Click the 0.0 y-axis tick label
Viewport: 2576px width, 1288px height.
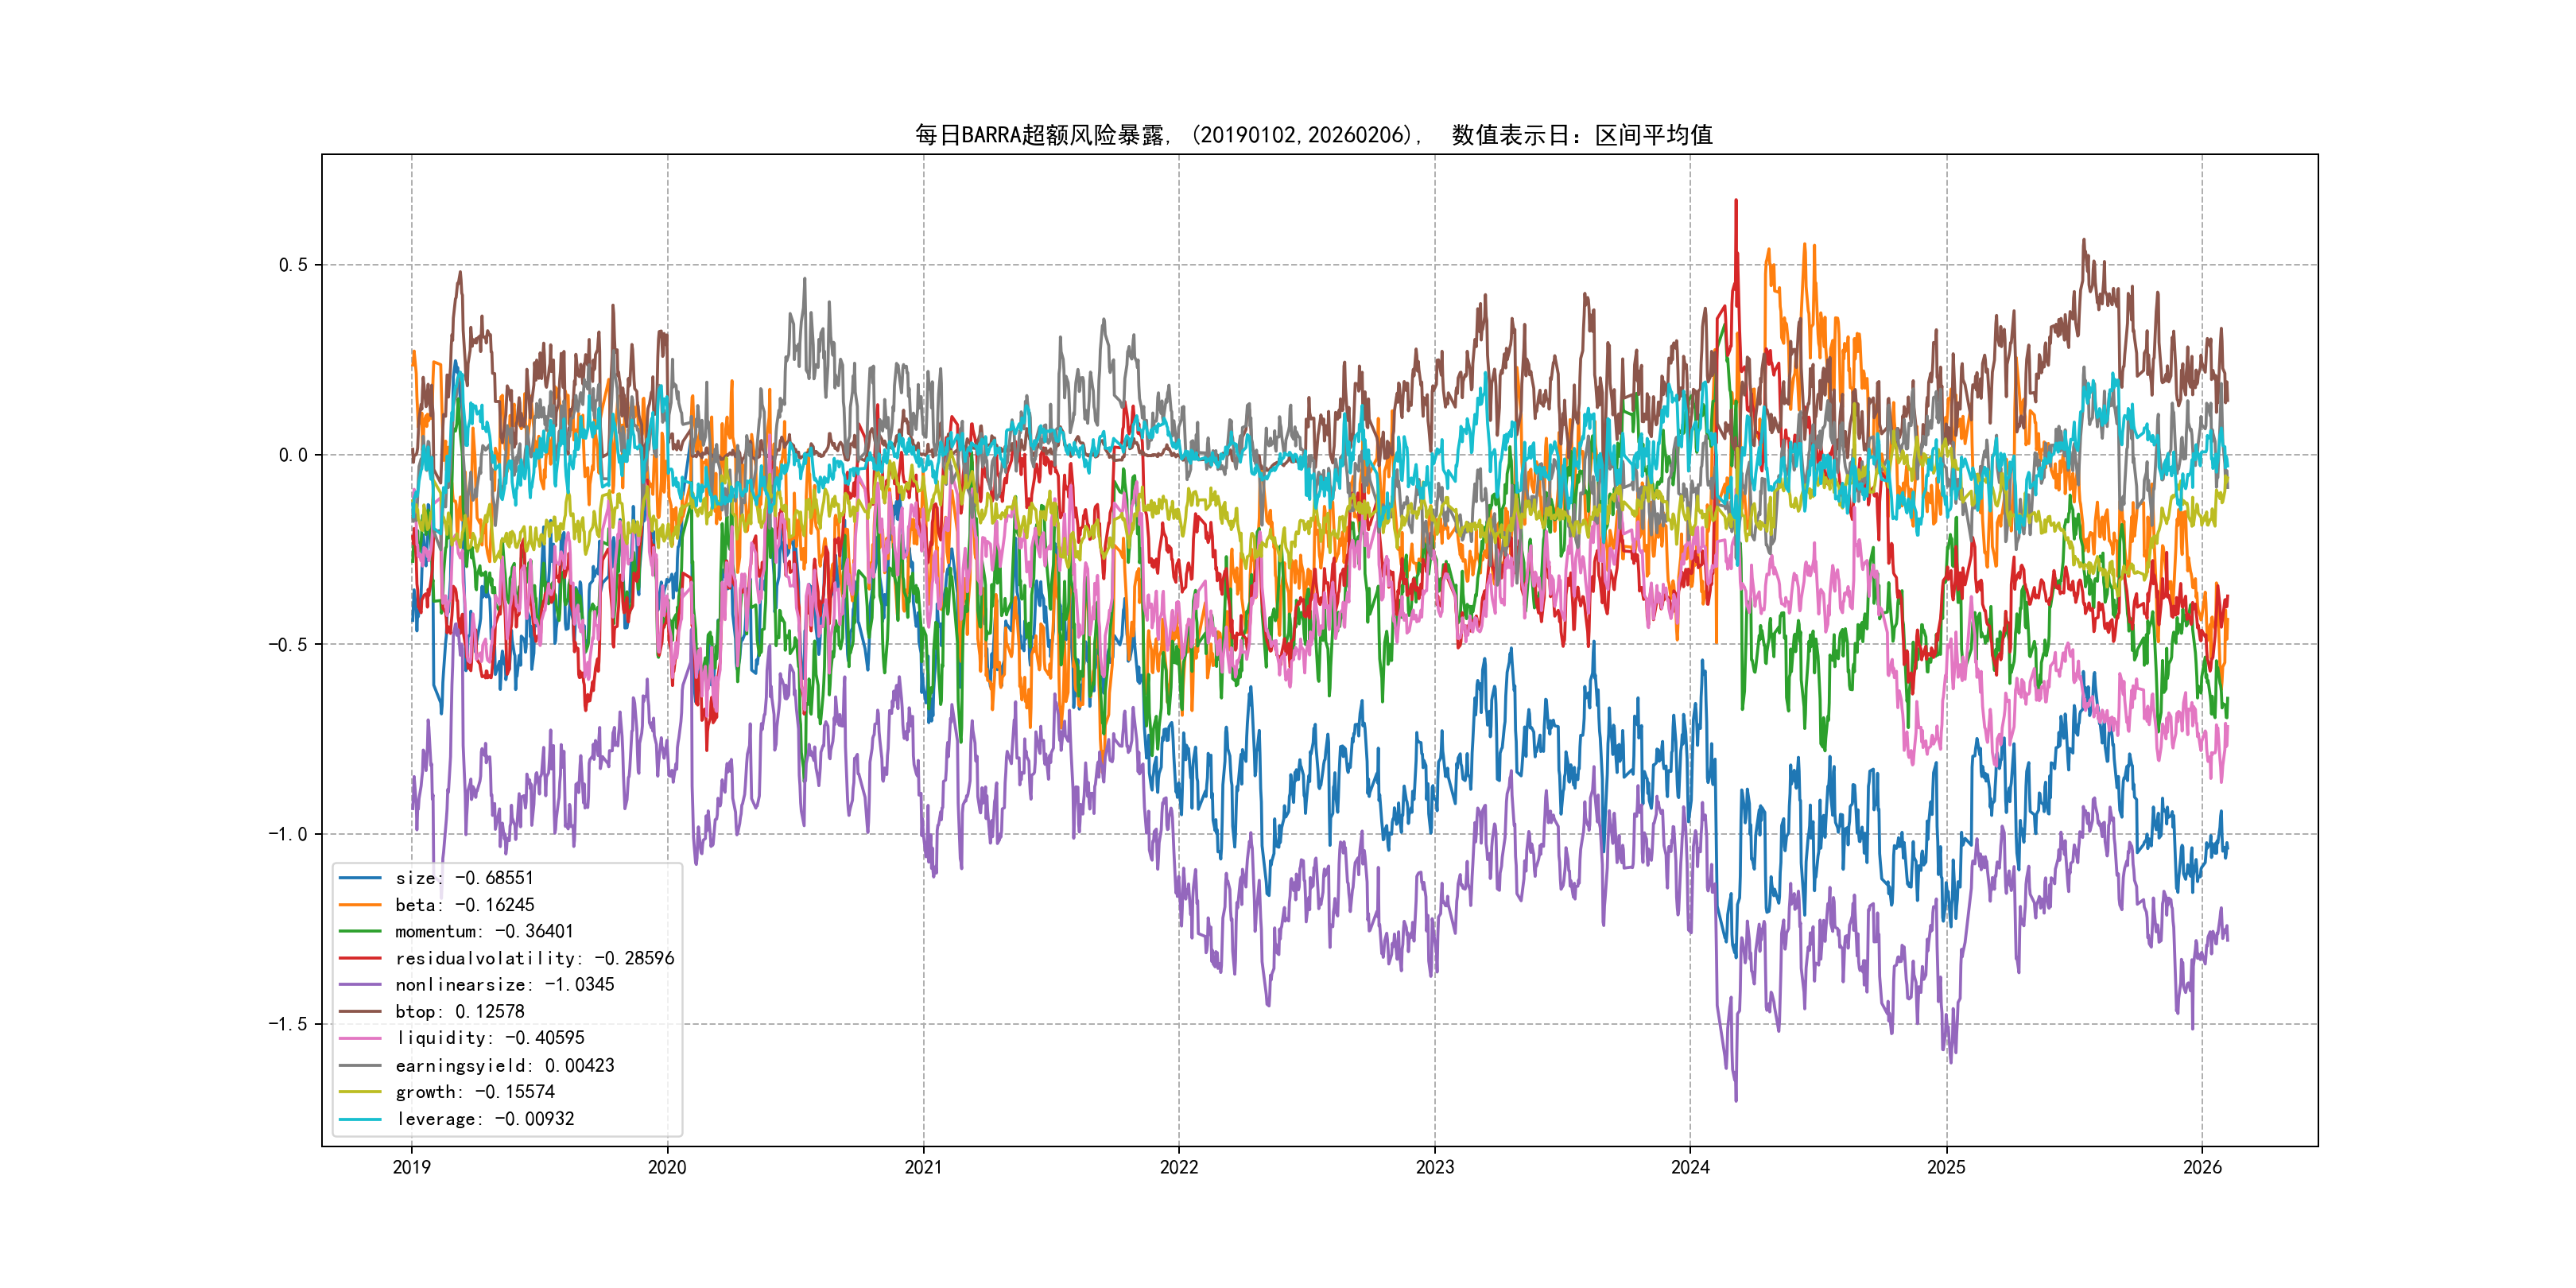292,455
